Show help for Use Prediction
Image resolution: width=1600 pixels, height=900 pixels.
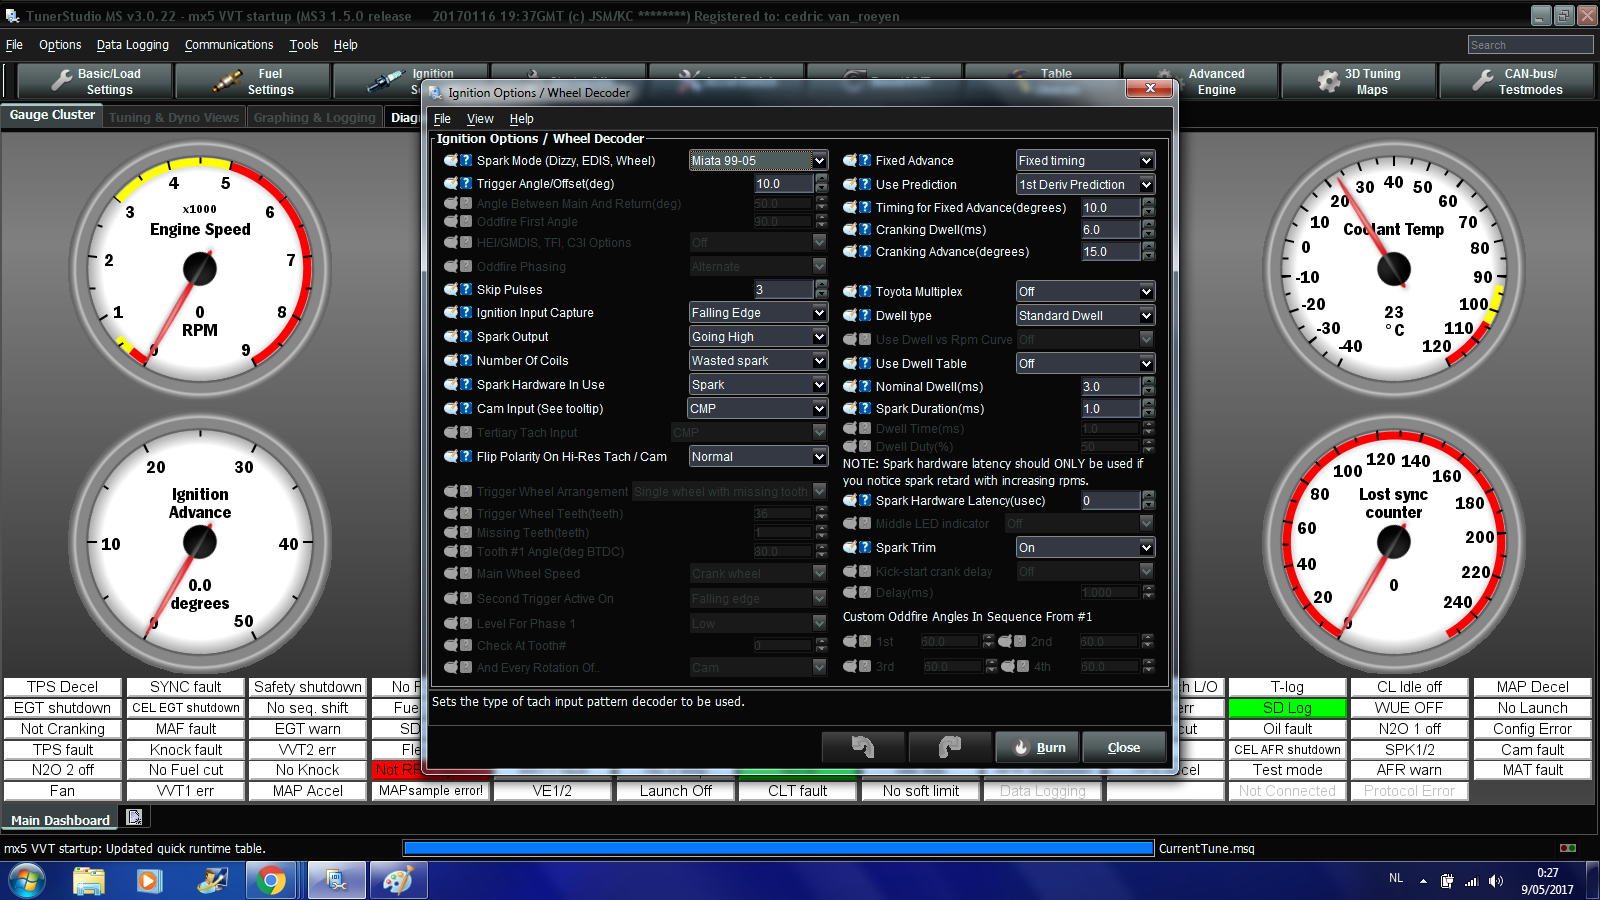click(865, 184)
